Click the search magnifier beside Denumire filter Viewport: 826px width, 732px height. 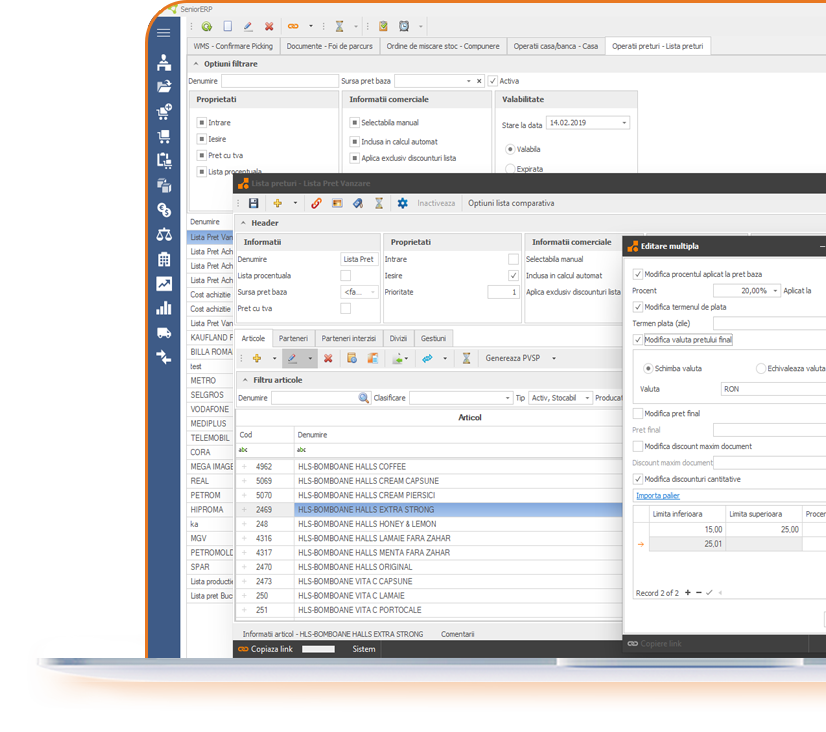click(363, 397)
